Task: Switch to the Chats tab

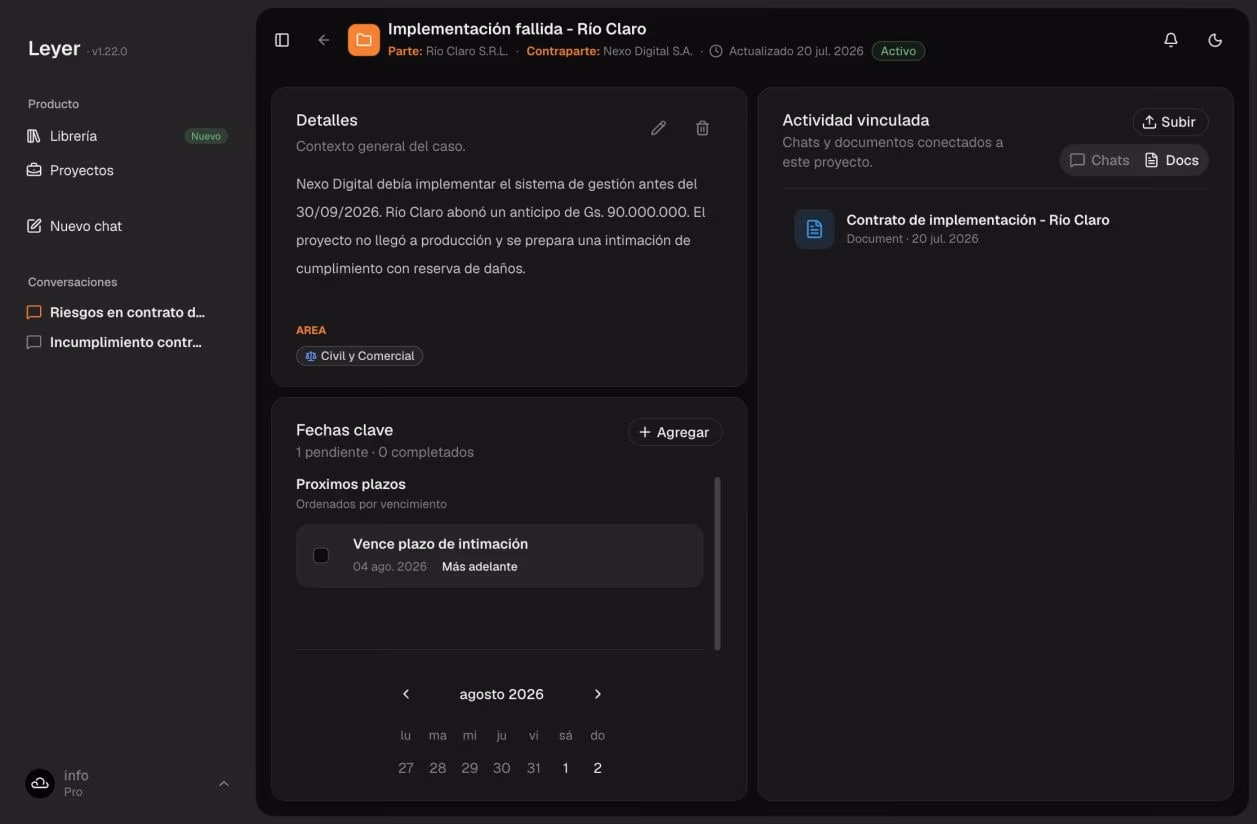Action: [x=1099, y=160]
